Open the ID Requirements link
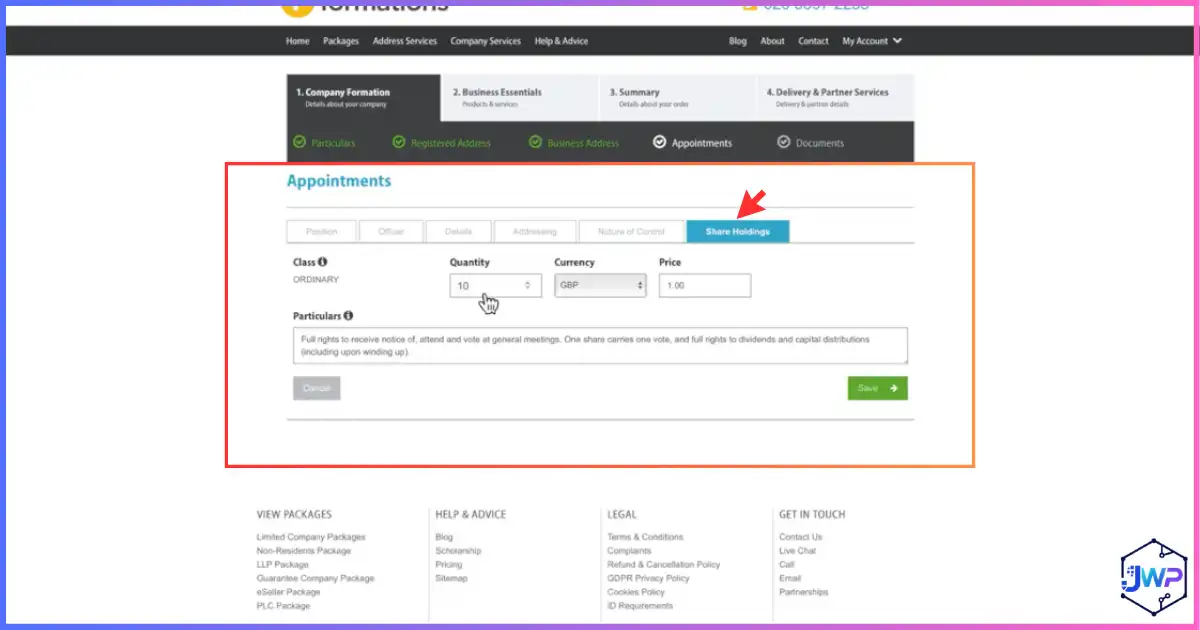This screenshot has width=1200, height=630. [640, 606]
